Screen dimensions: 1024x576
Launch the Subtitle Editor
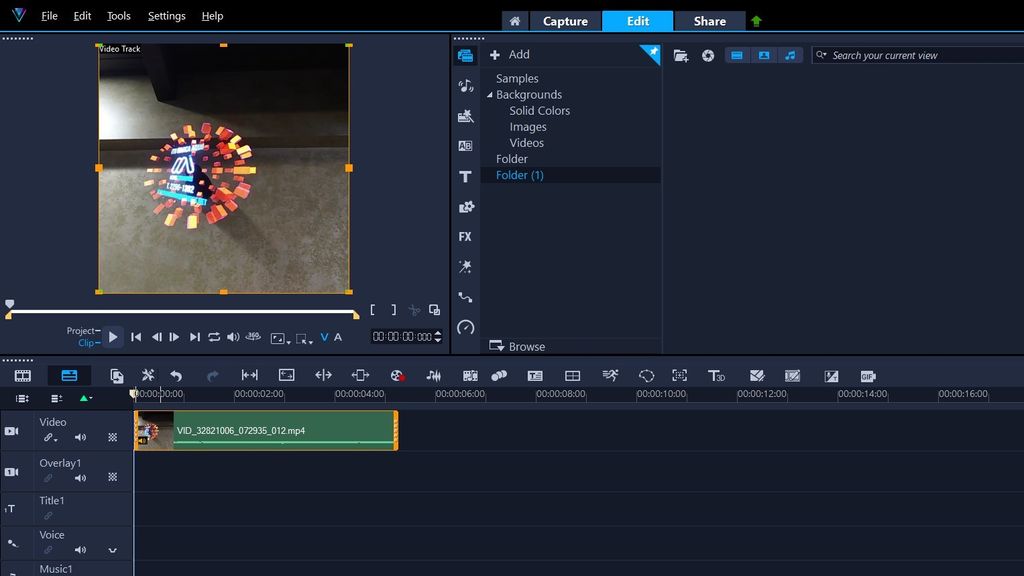point(535,375)
